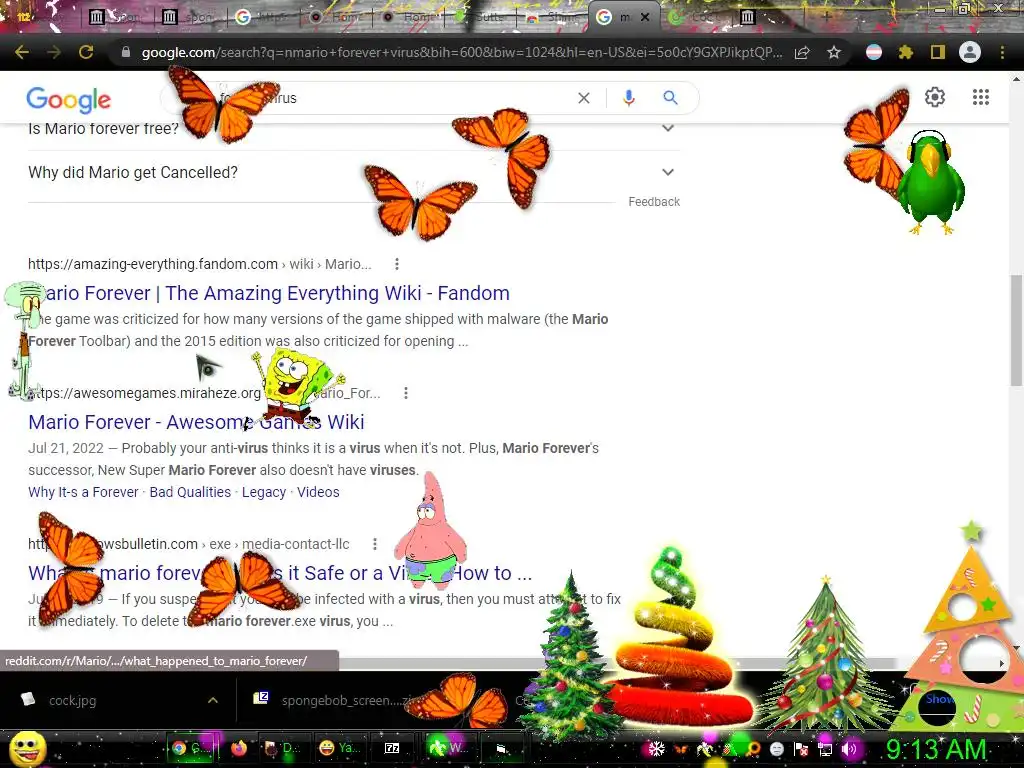The width and height of the screenshot is (1024, 768).
Task: Open the Chrome three-dot menu
Action: 1002,52
